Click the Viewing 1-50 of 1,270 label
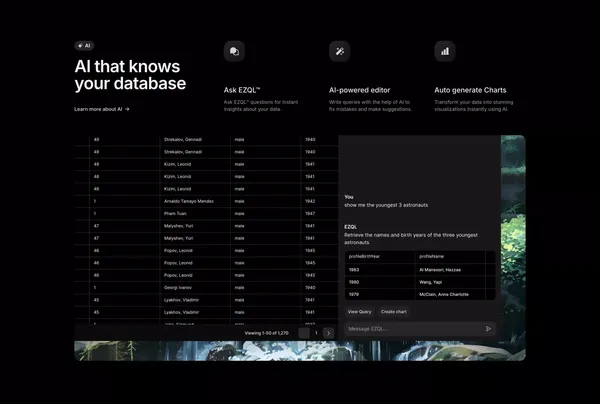This screenshot has height=404, width=600. tap(267, 333)
